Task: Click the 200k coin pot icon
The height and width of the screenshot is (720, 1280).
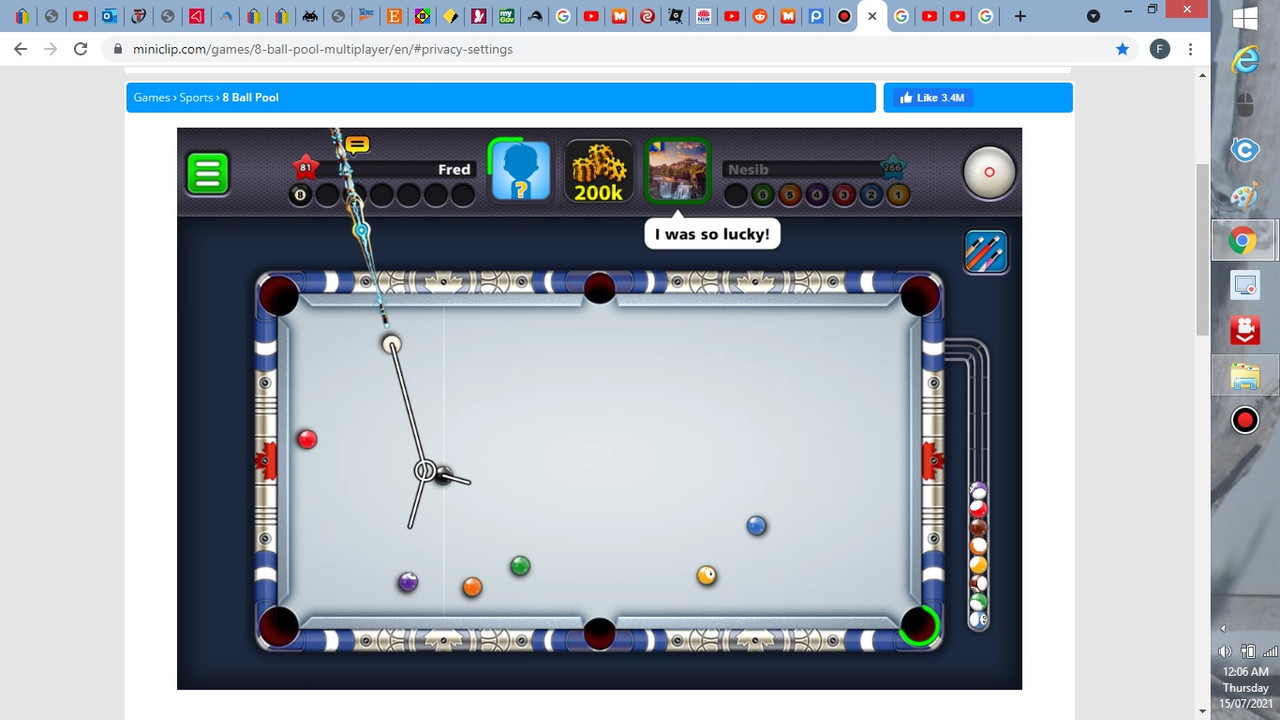Action: point(599,171)
